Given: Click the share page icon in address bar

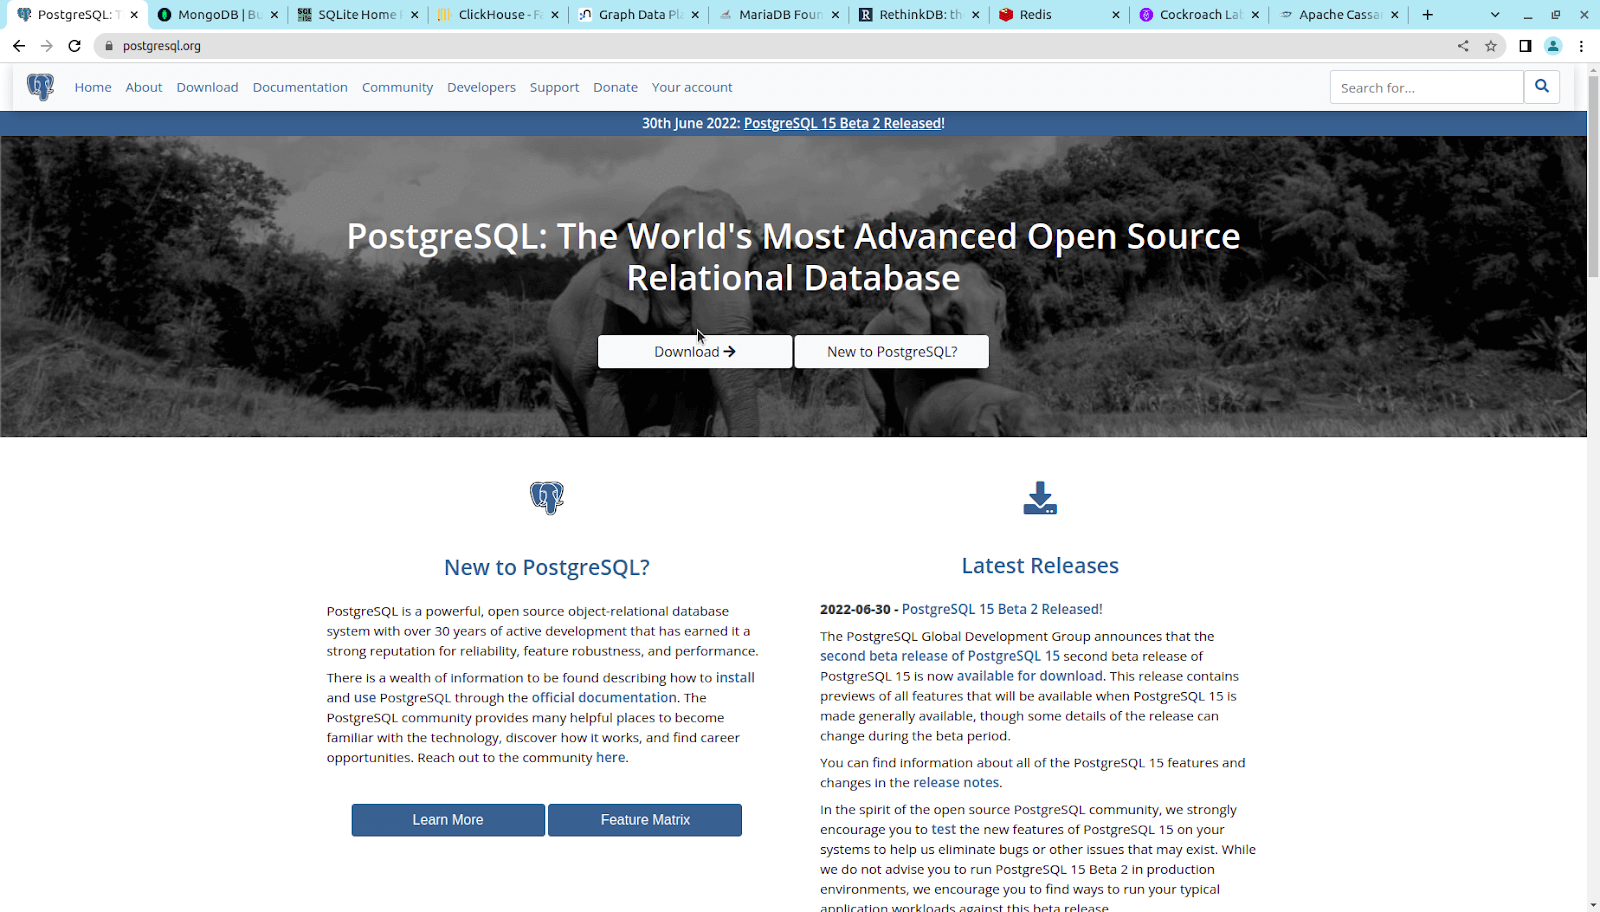Looking at the screenshot, I should [x=1463, y=46].
